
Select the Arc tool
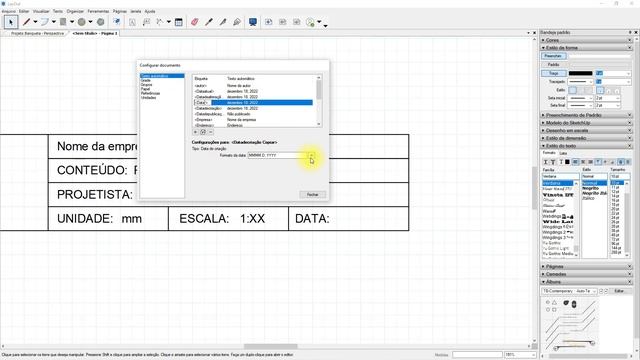[44, 22]
